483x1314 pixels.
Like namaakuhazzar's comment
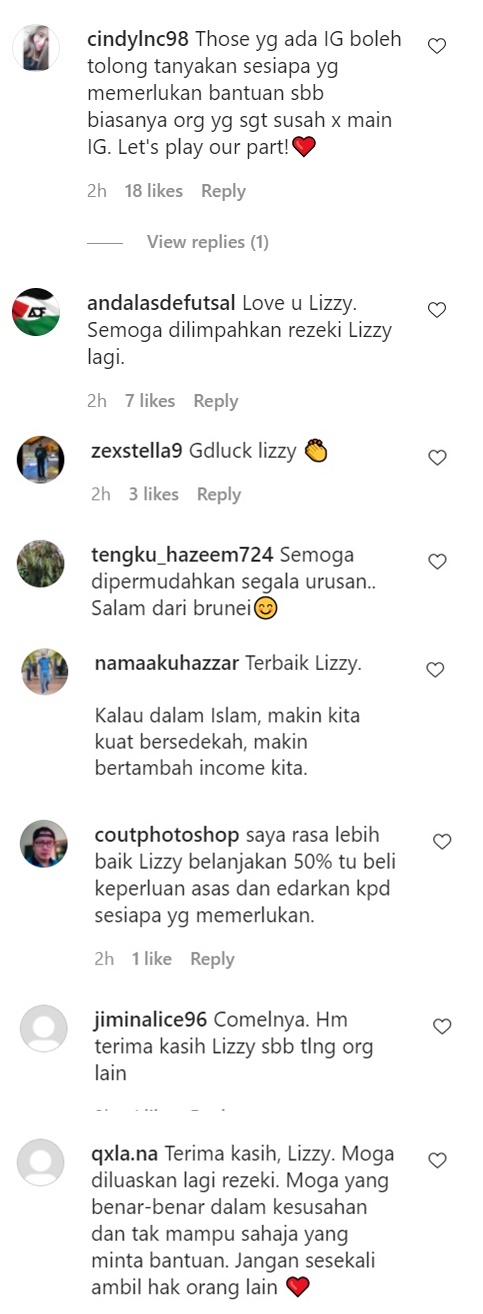point(435,670)
